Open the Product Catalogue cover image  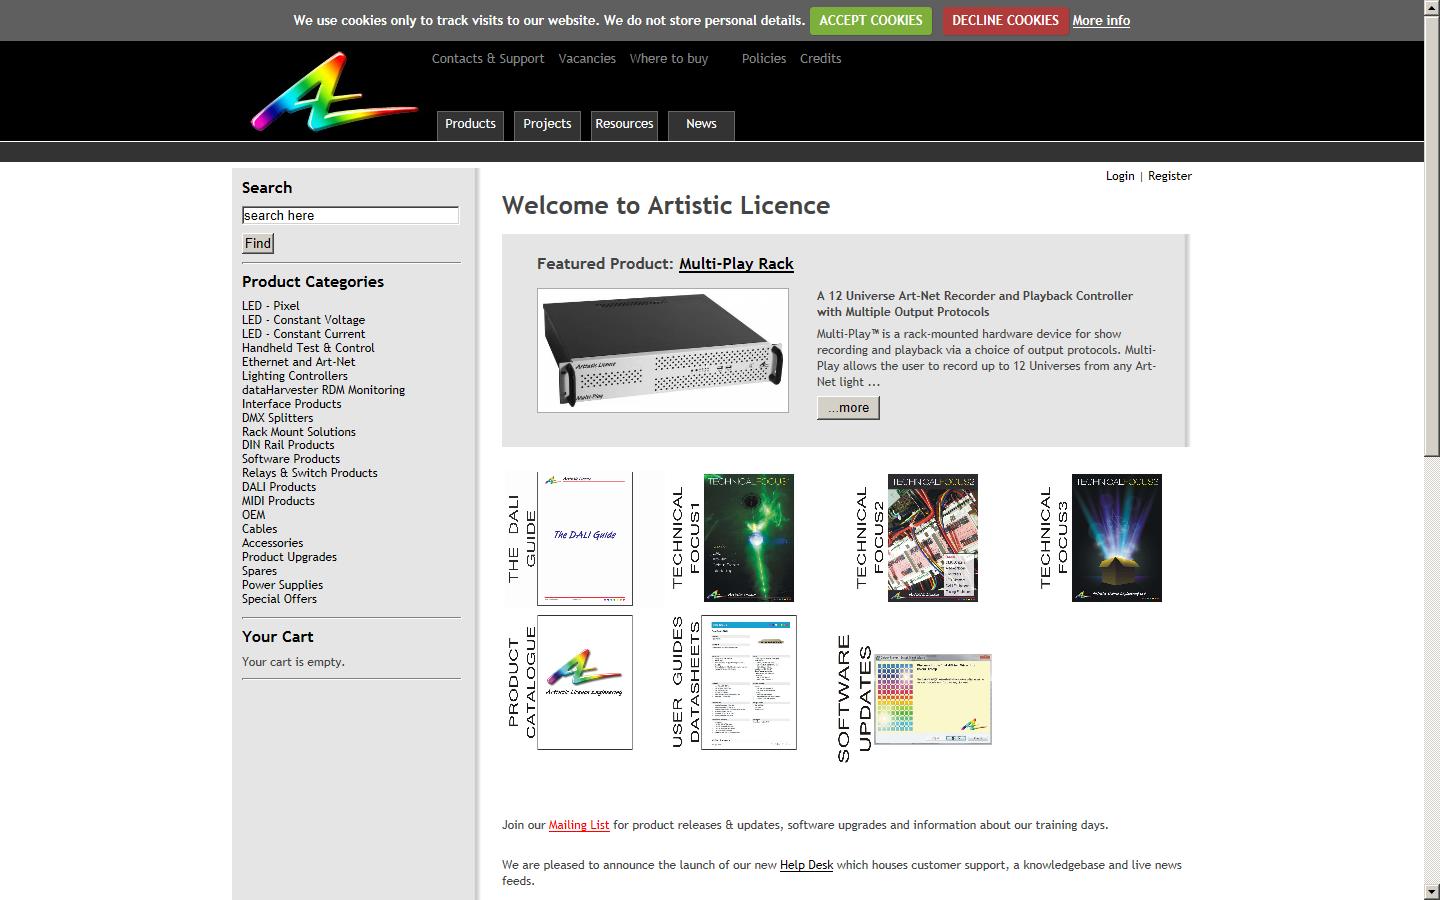pyautogui.click(x=584, y=682)
